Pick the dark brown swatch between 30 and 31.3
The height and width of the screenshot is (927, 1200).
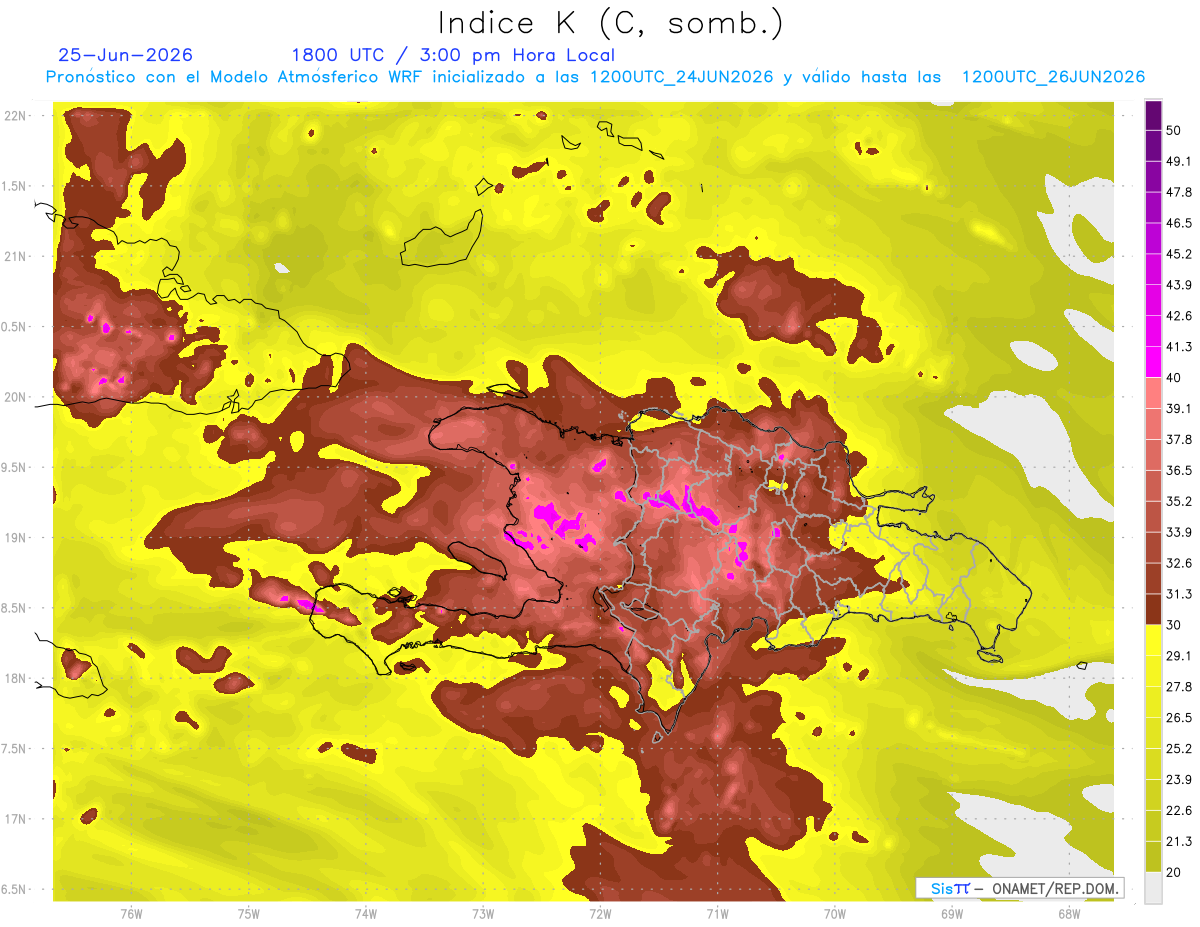pos(1153,609)
